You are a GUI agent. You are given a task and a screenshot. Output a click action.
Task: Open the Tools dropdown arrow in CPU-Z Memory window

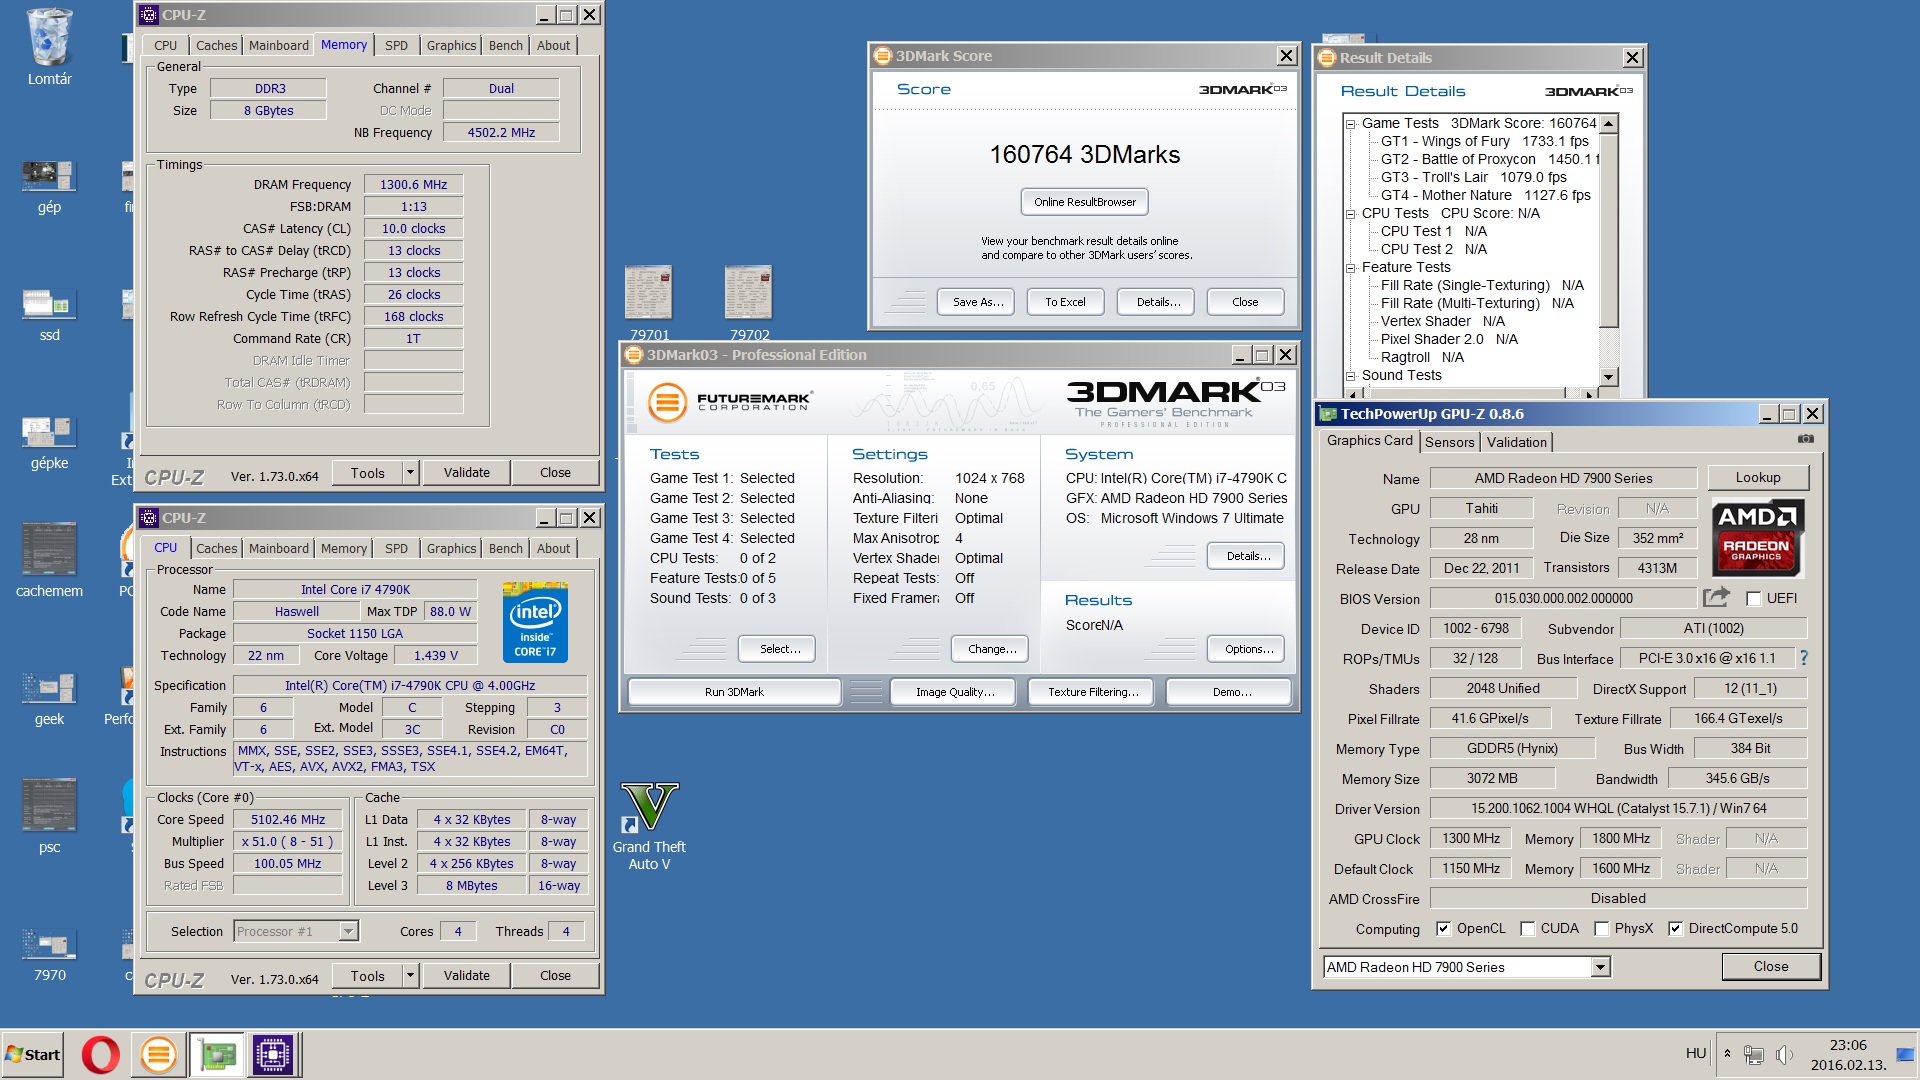[x=410, y=472]
